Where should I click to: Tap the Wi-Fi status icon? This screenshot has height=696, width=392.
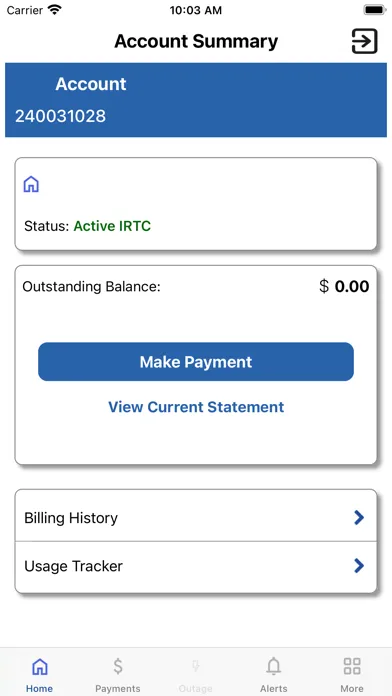pos(55,10)
